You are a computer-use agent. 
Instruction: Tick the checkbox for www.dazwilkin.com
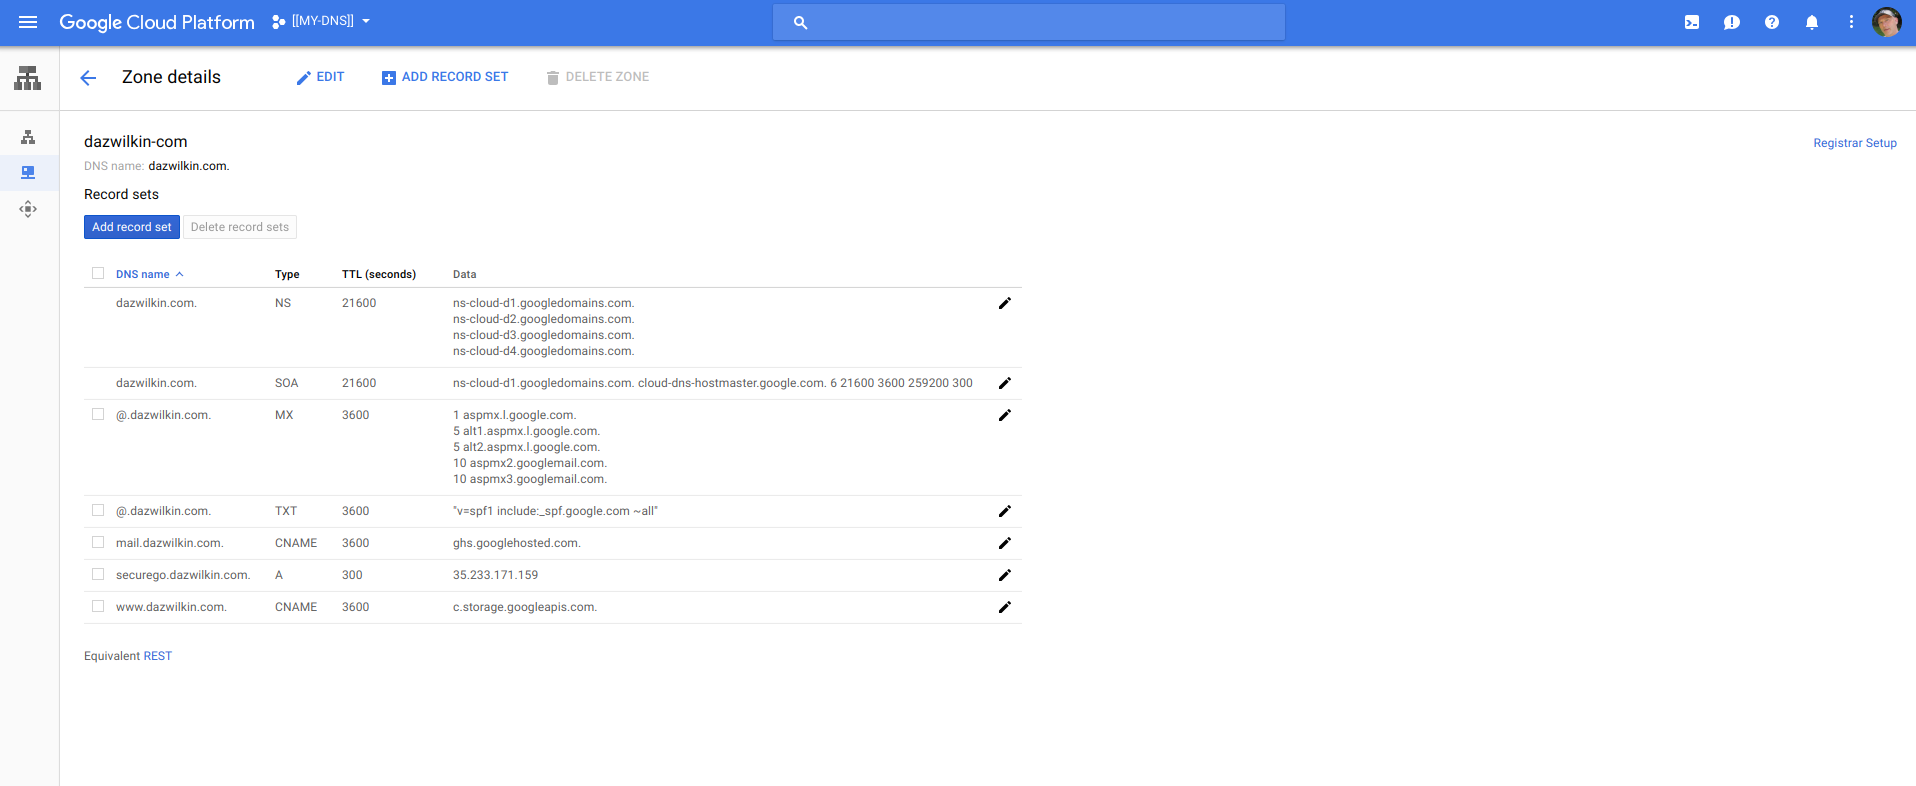pyautogui.click(x=98, y=606)
